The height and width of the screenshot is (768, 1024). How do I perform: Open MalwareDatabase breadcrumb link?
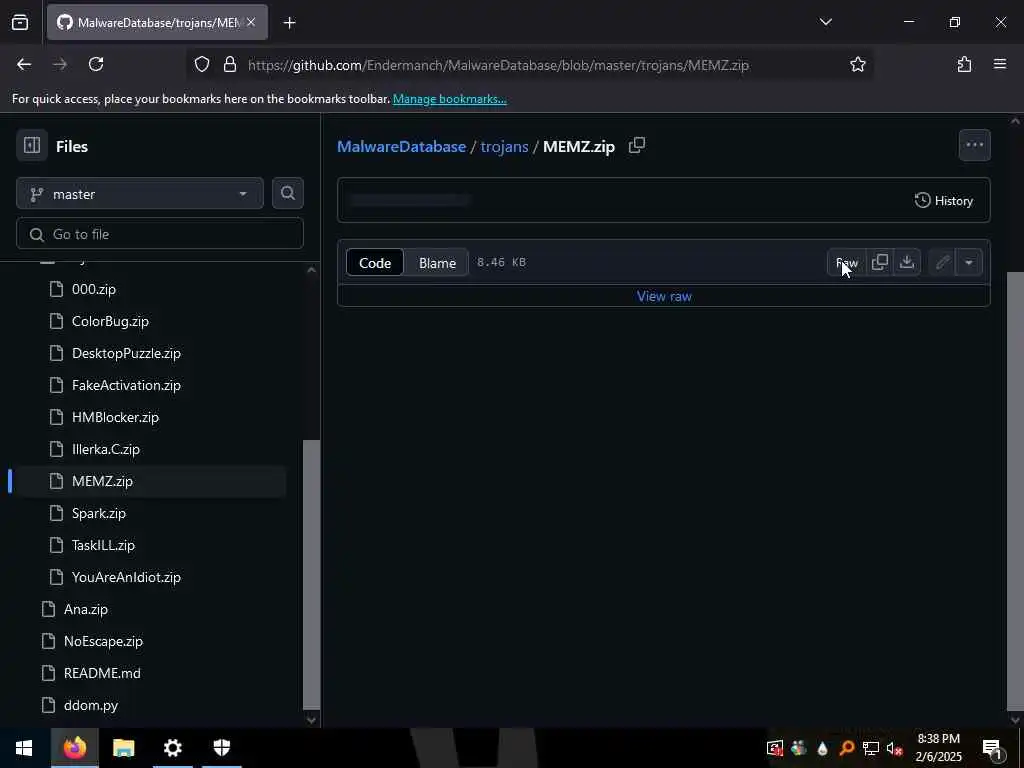tap(401, 146)
